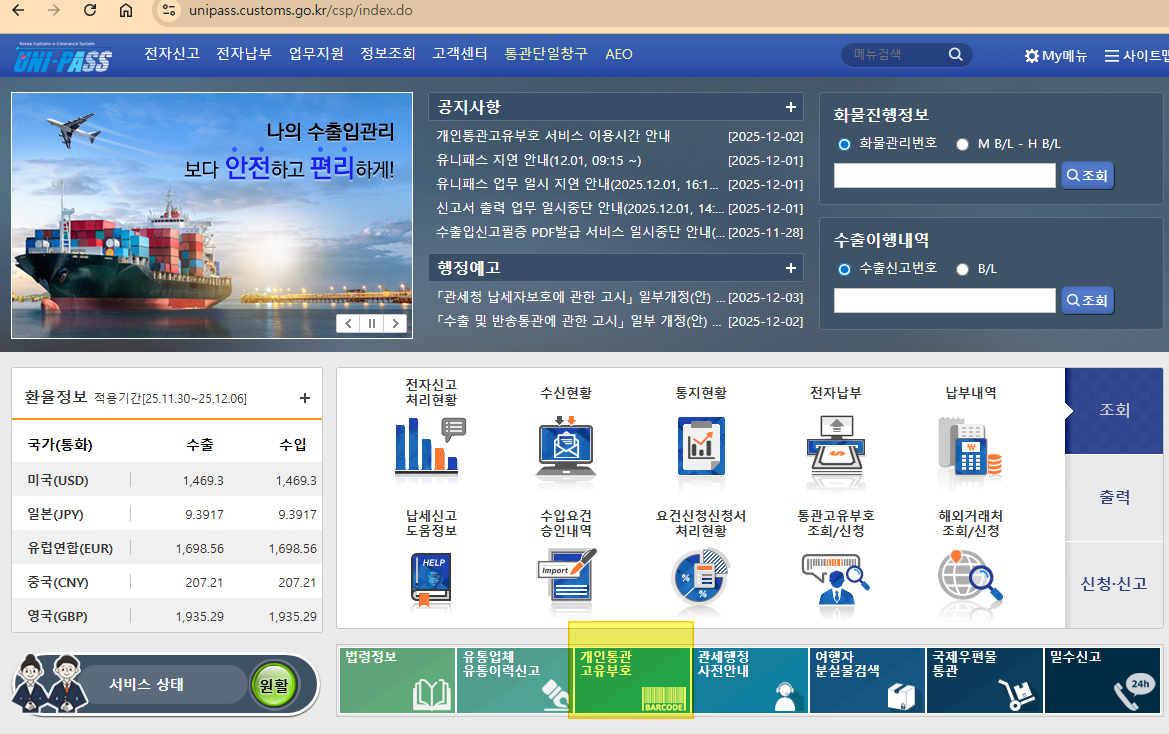Click the 국제우편물 통관 tile

point(984,680)
